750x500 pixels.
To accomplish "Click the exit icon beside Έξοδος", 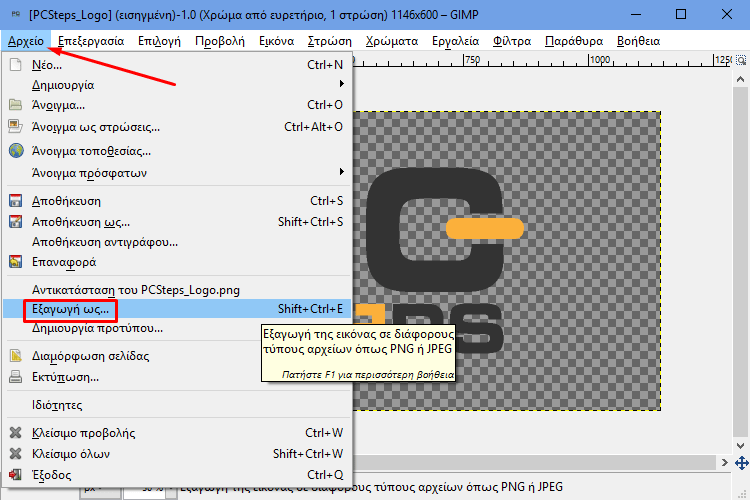I will [x=15, y=475].
